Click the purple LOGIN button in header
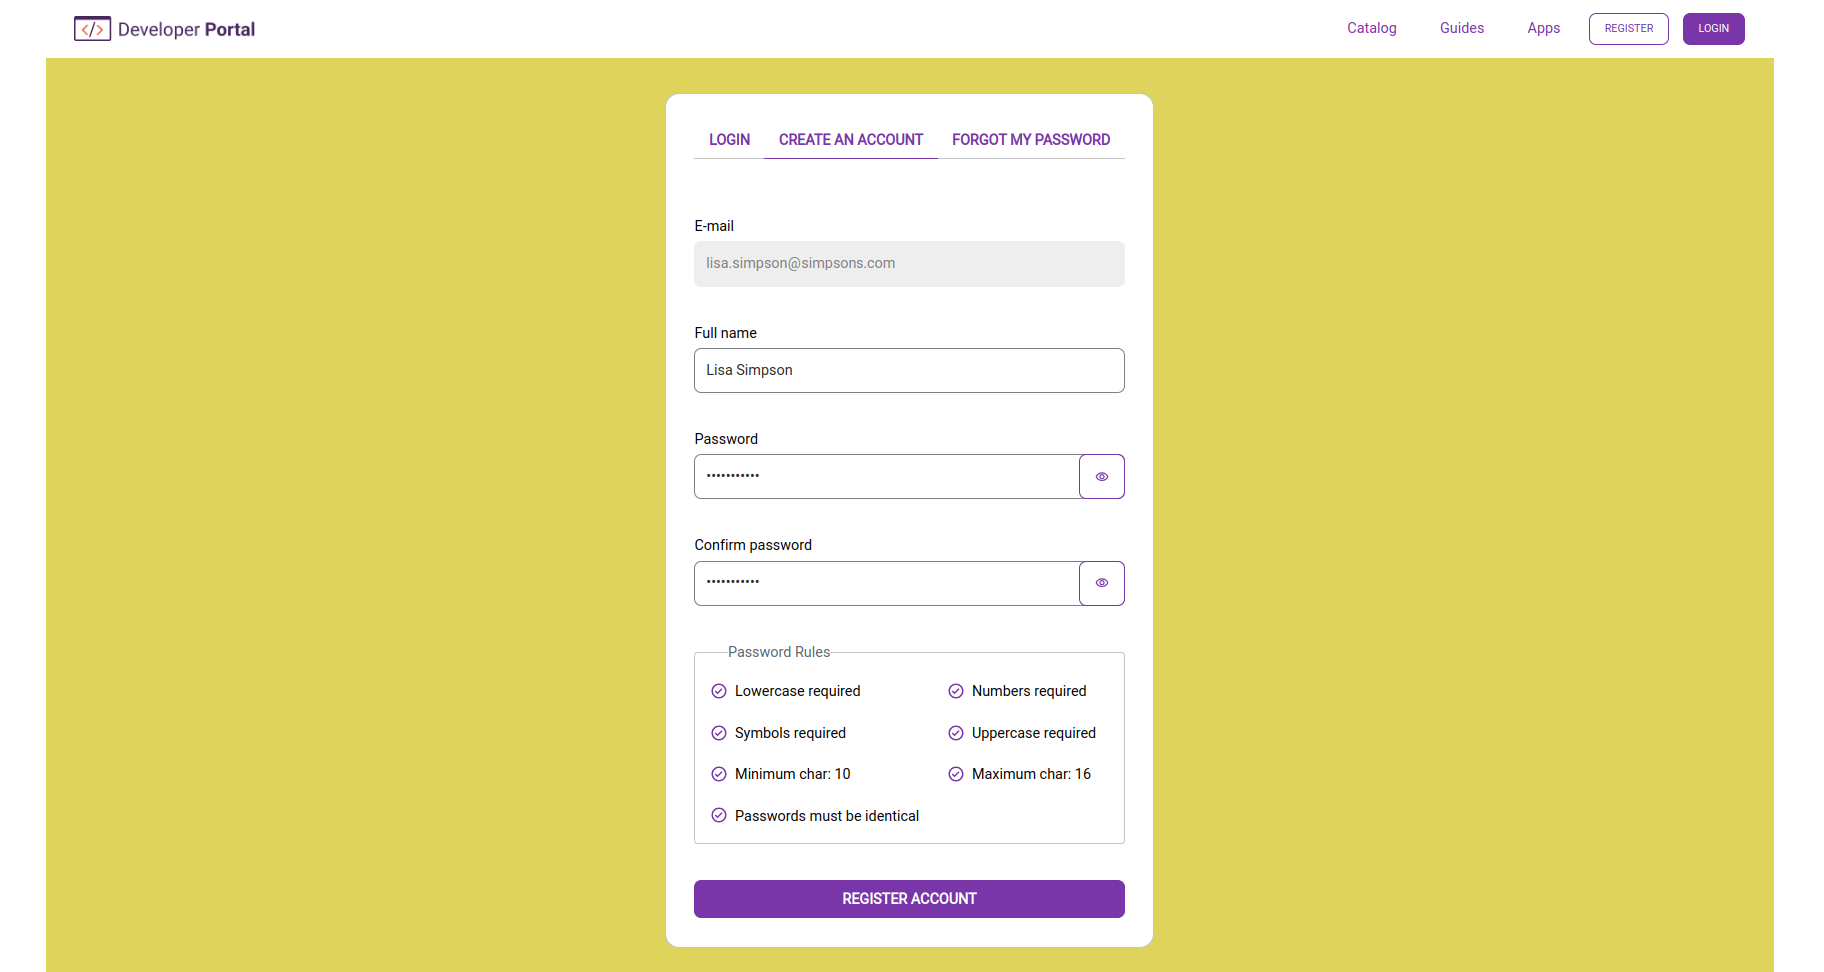 [x=1713, y=28]
